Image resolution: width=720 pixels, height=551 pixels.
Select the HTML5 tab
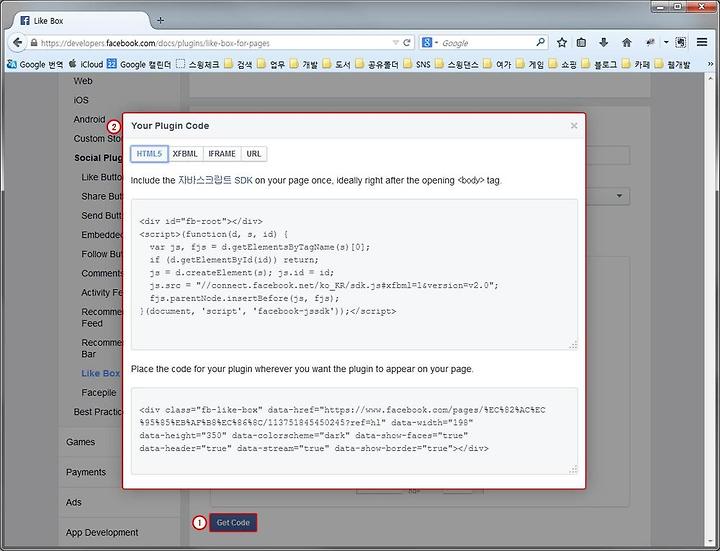pos(149,154)
